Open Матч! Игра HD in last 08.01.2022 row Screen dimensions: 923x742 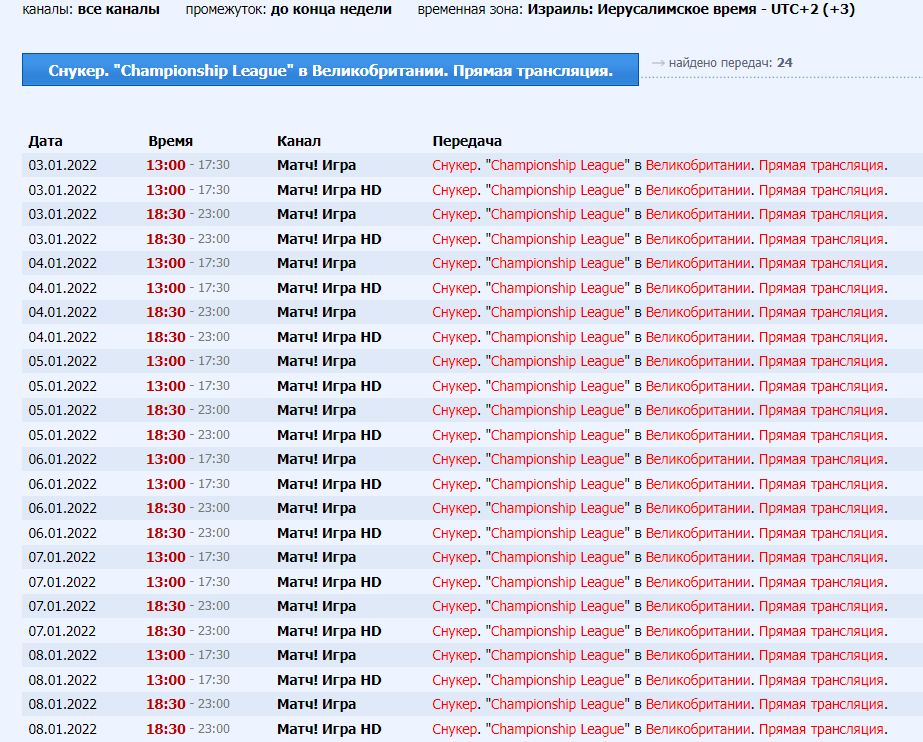coord(329,729)
